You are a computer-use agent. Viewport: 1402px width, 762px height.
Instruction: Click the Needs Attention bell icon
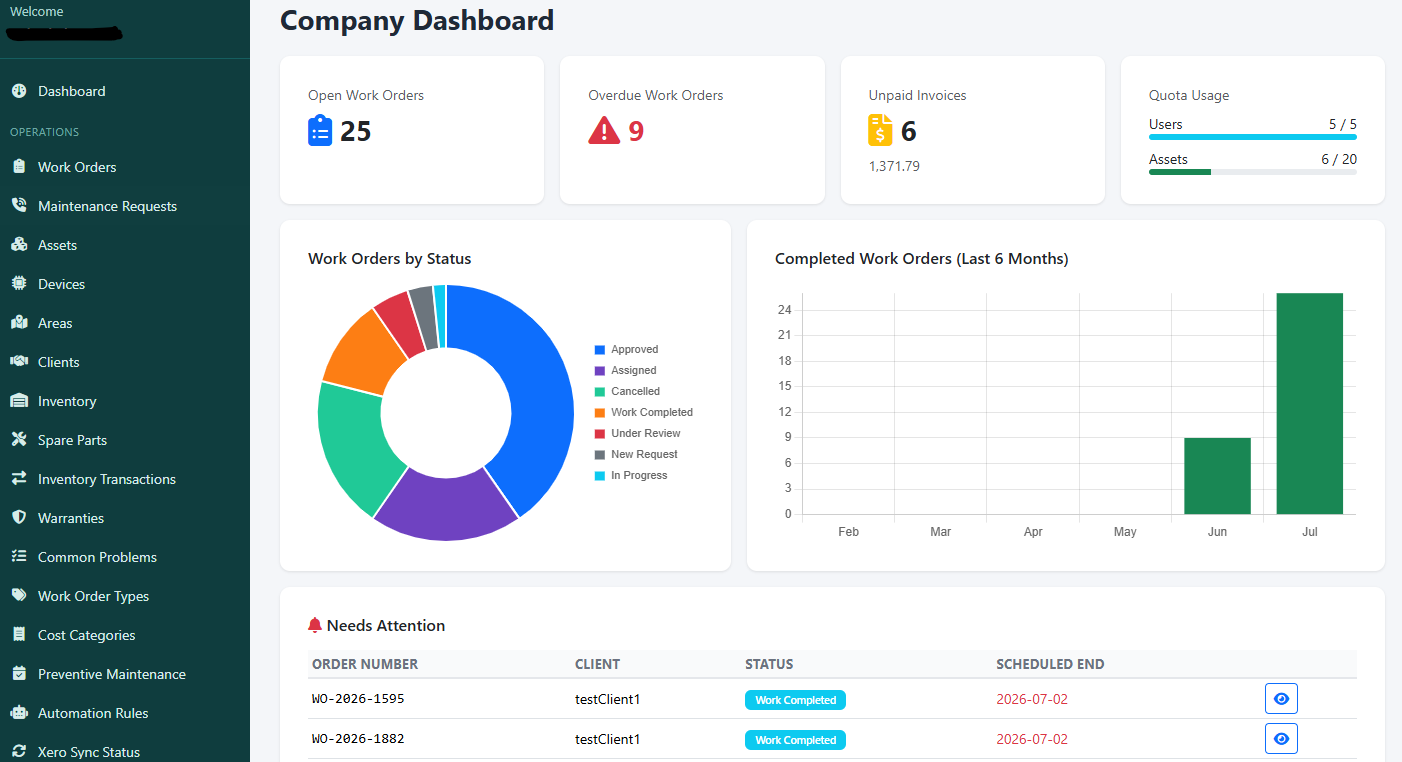click(315, 625)
